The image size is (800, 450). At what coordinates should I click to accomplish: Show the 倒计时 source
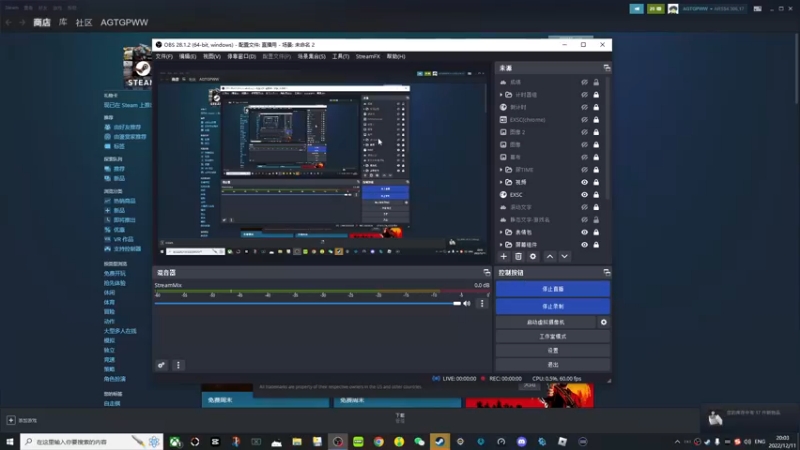[x=584, y=107]
